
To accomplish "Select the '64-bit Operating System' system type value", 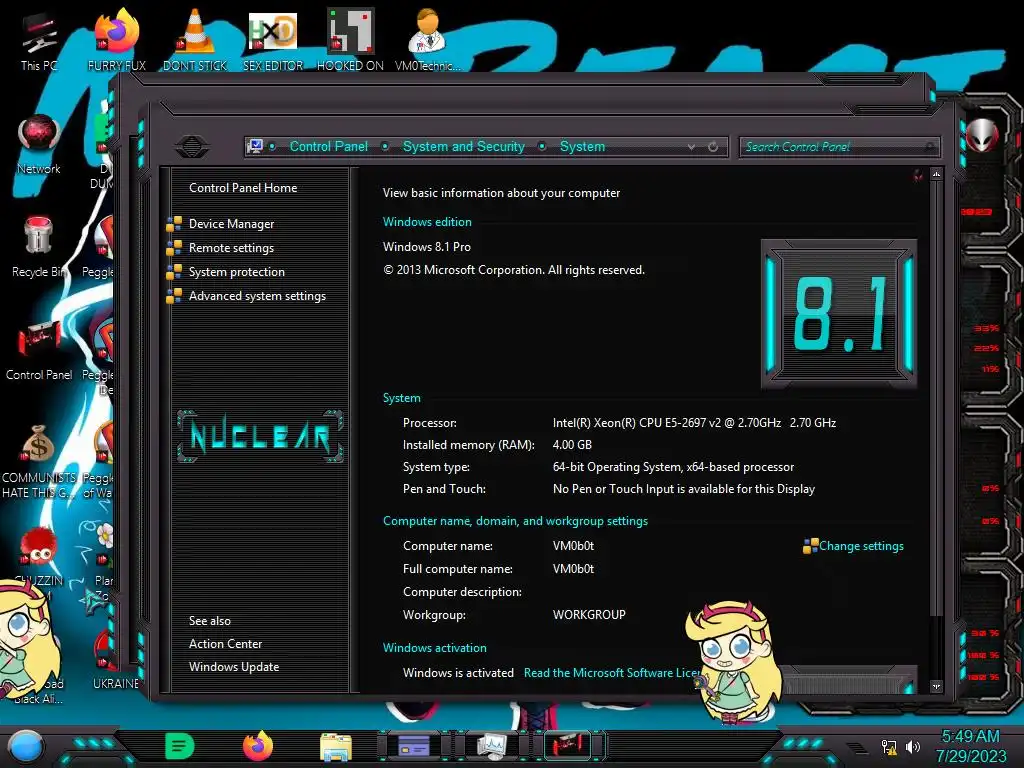I will (x=673, y=467).
